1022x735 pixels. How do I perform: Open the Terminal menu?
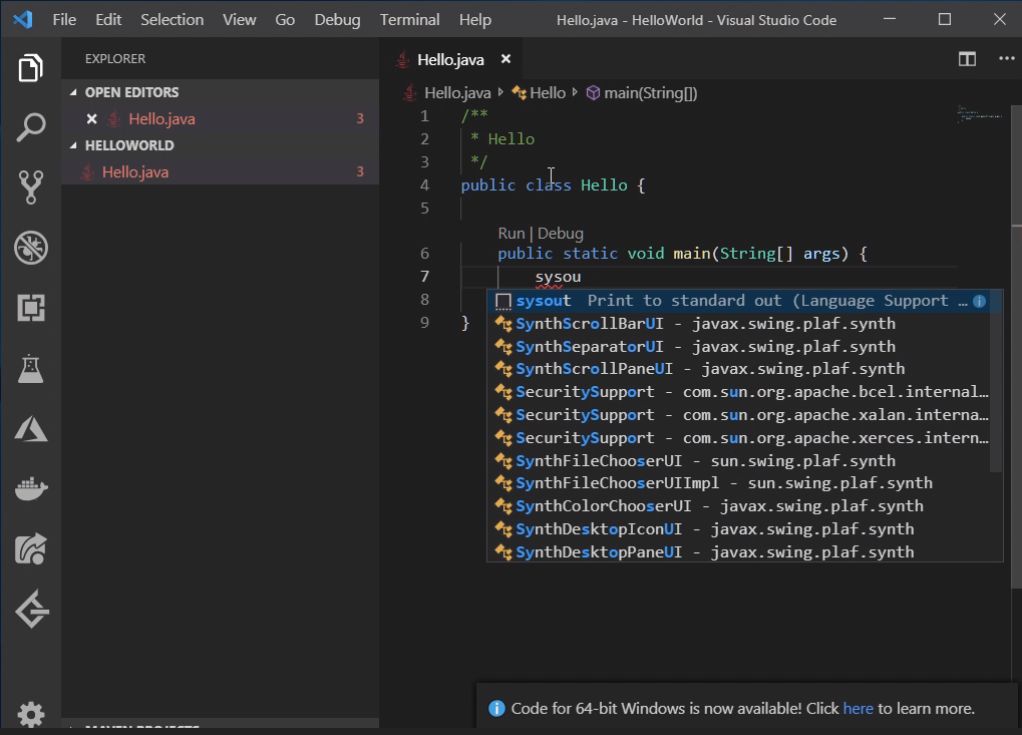pyautogui.click(x=409, y=20)
